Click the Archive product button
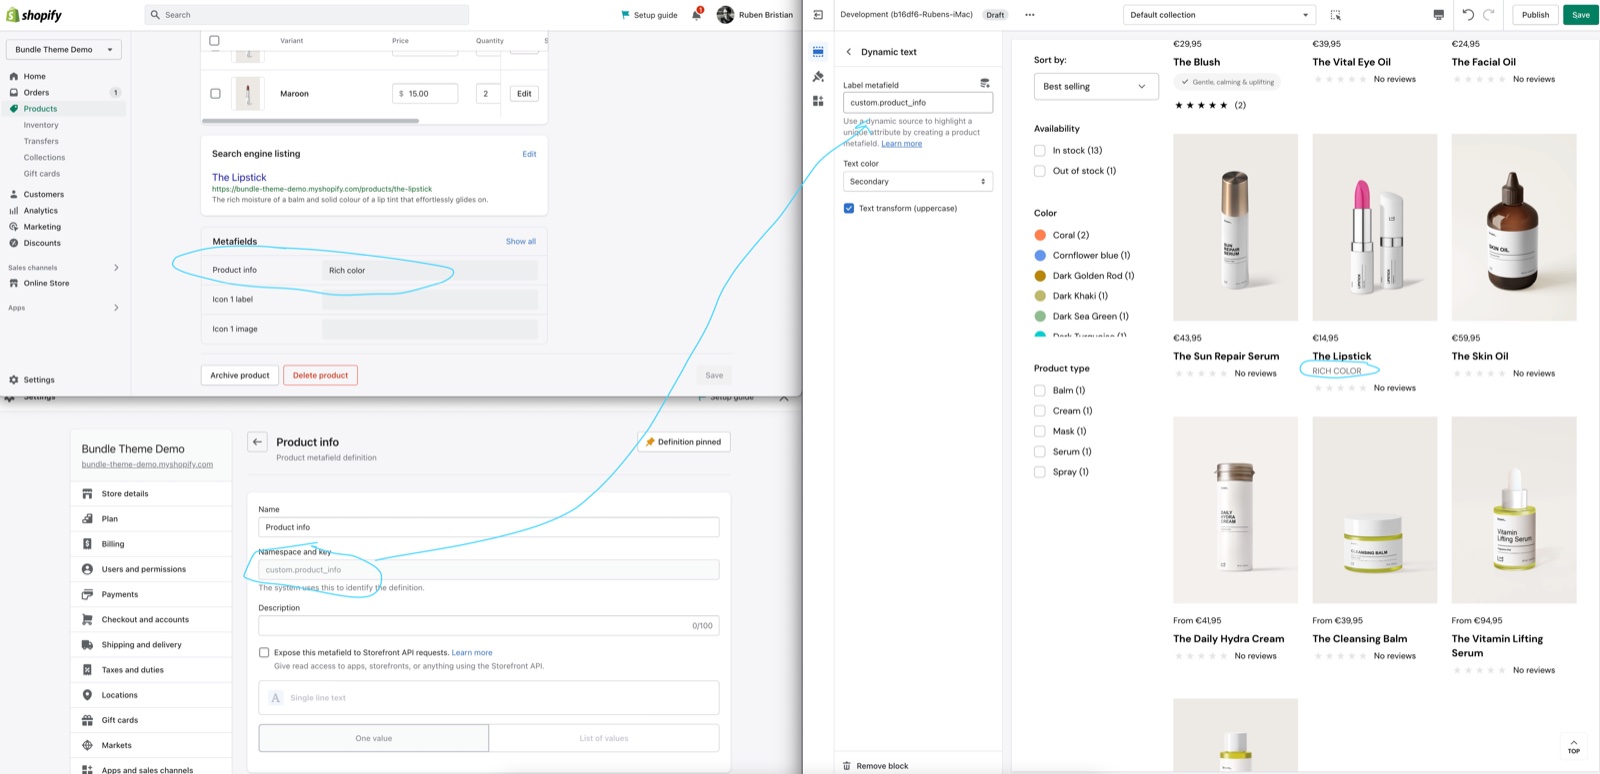Viewport: 1600px width, 774px height. 240,375
